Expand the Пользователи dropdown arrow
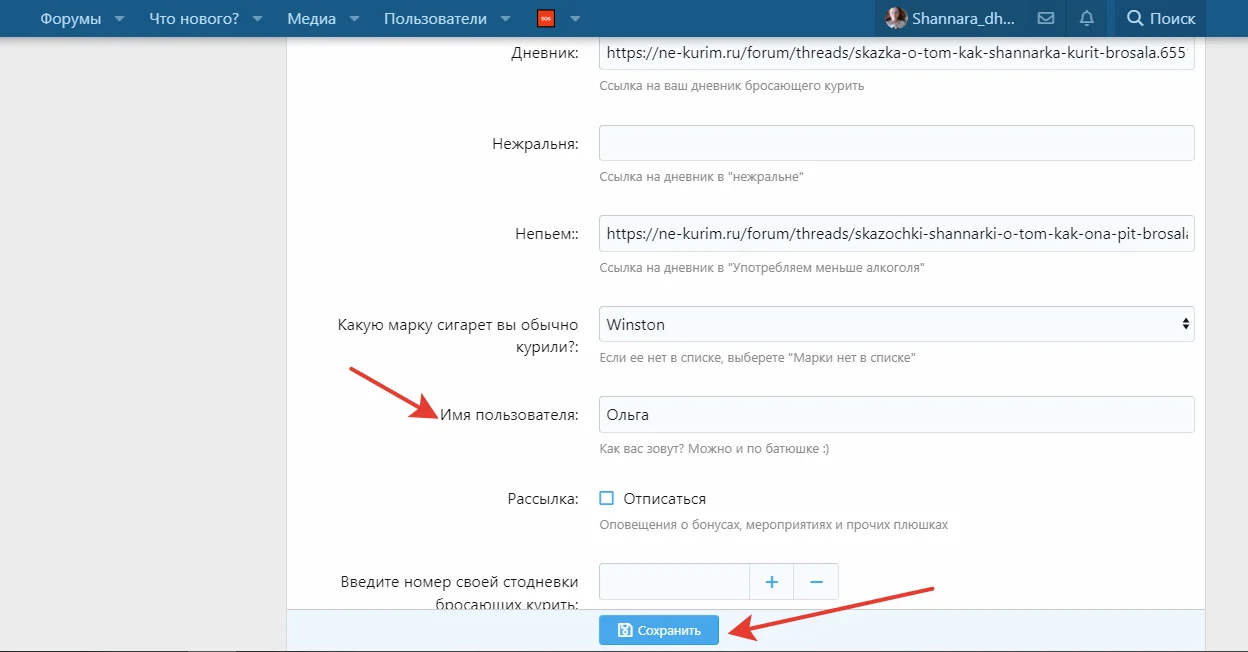 (x=505, y=19)
